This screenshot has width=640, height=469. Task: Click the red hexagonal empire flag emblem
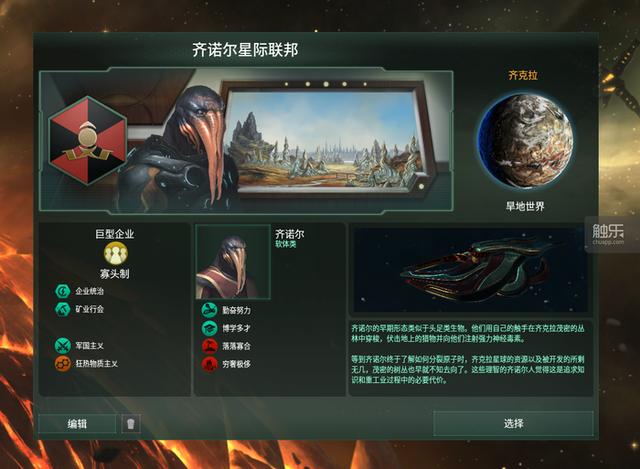(87, 140)
